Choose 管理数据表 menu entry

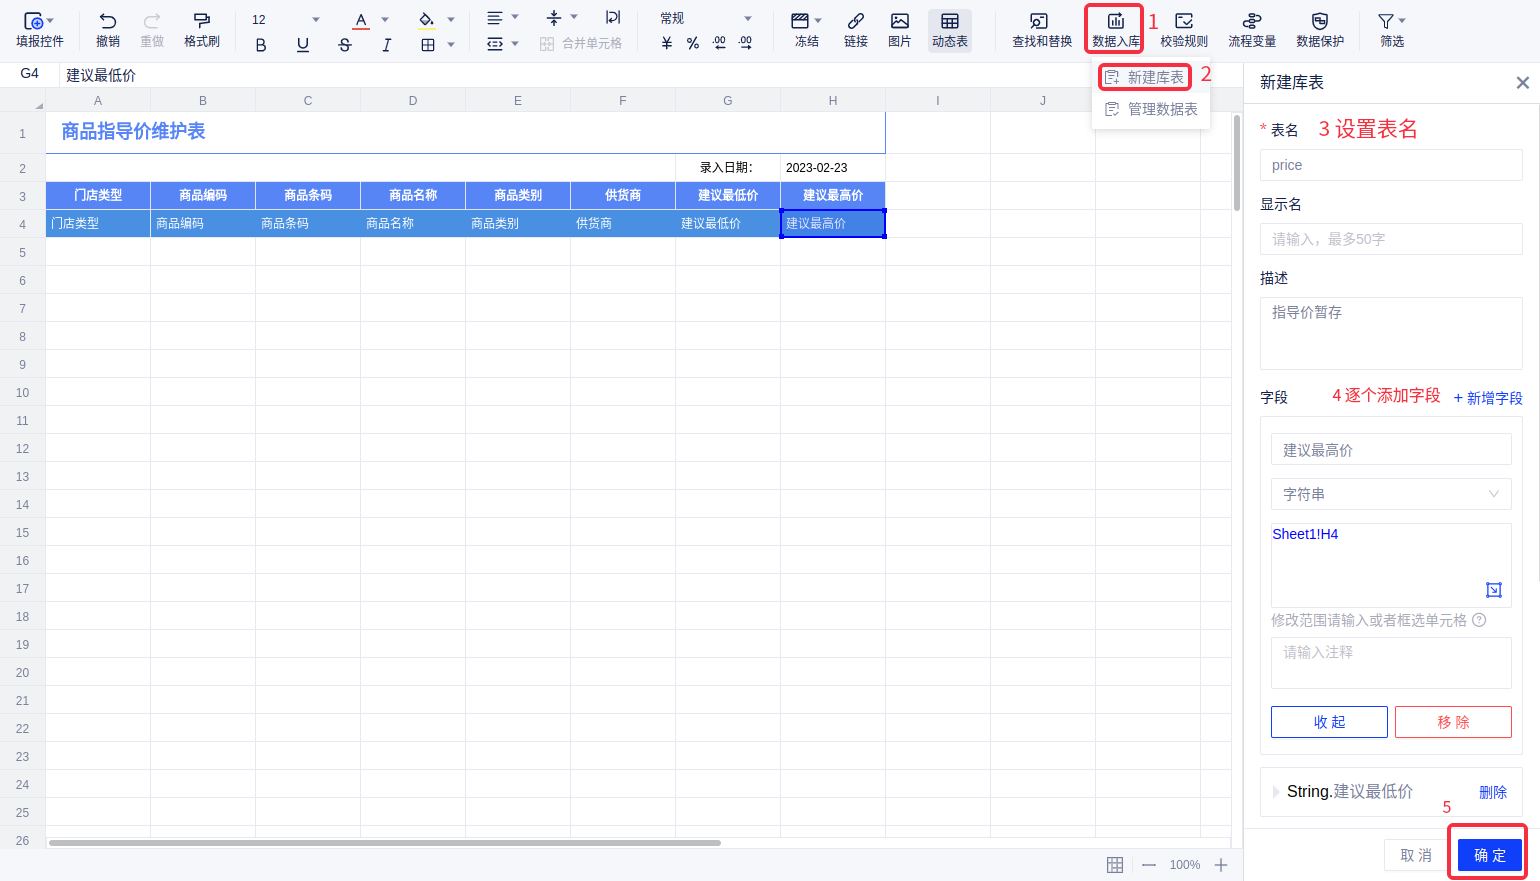[x=1151, y=109]
